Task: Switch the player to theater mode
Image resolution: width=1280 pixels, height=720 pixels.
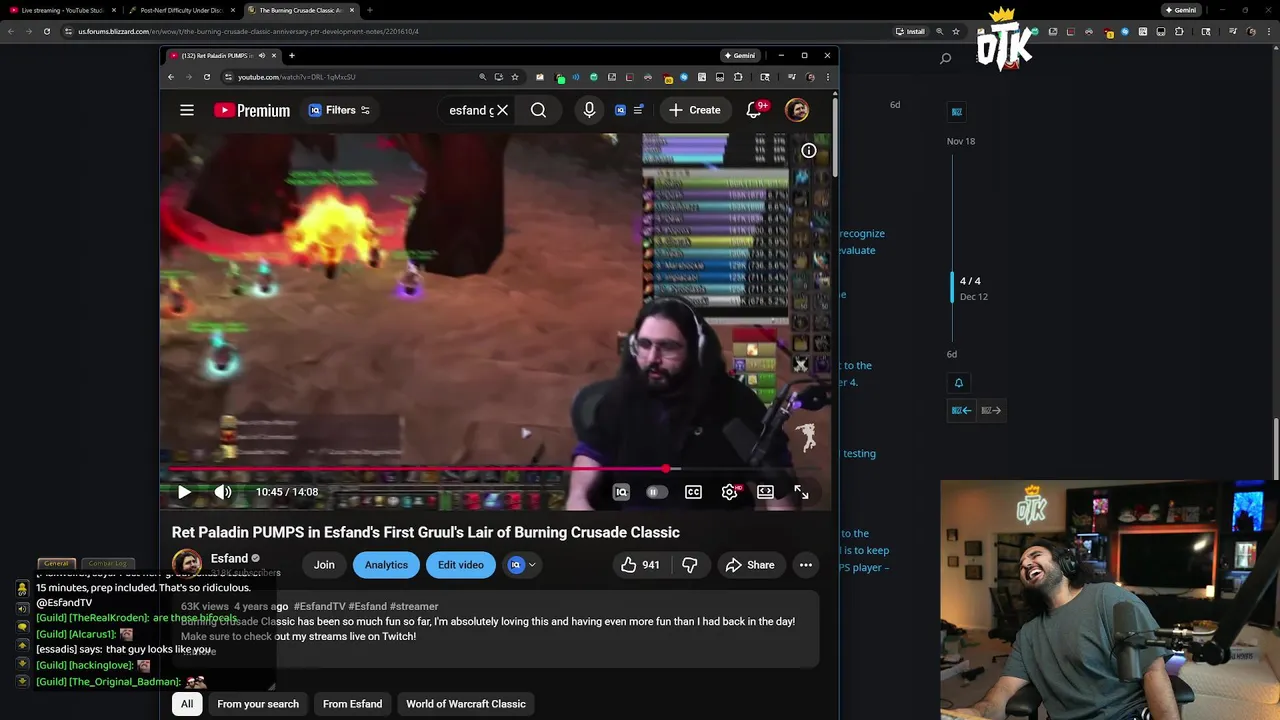Action: coord(765,492)
